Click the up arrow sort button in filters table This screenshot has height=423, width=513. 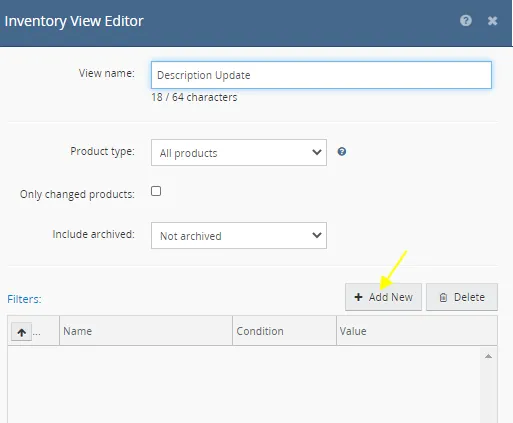click(22, 332)
